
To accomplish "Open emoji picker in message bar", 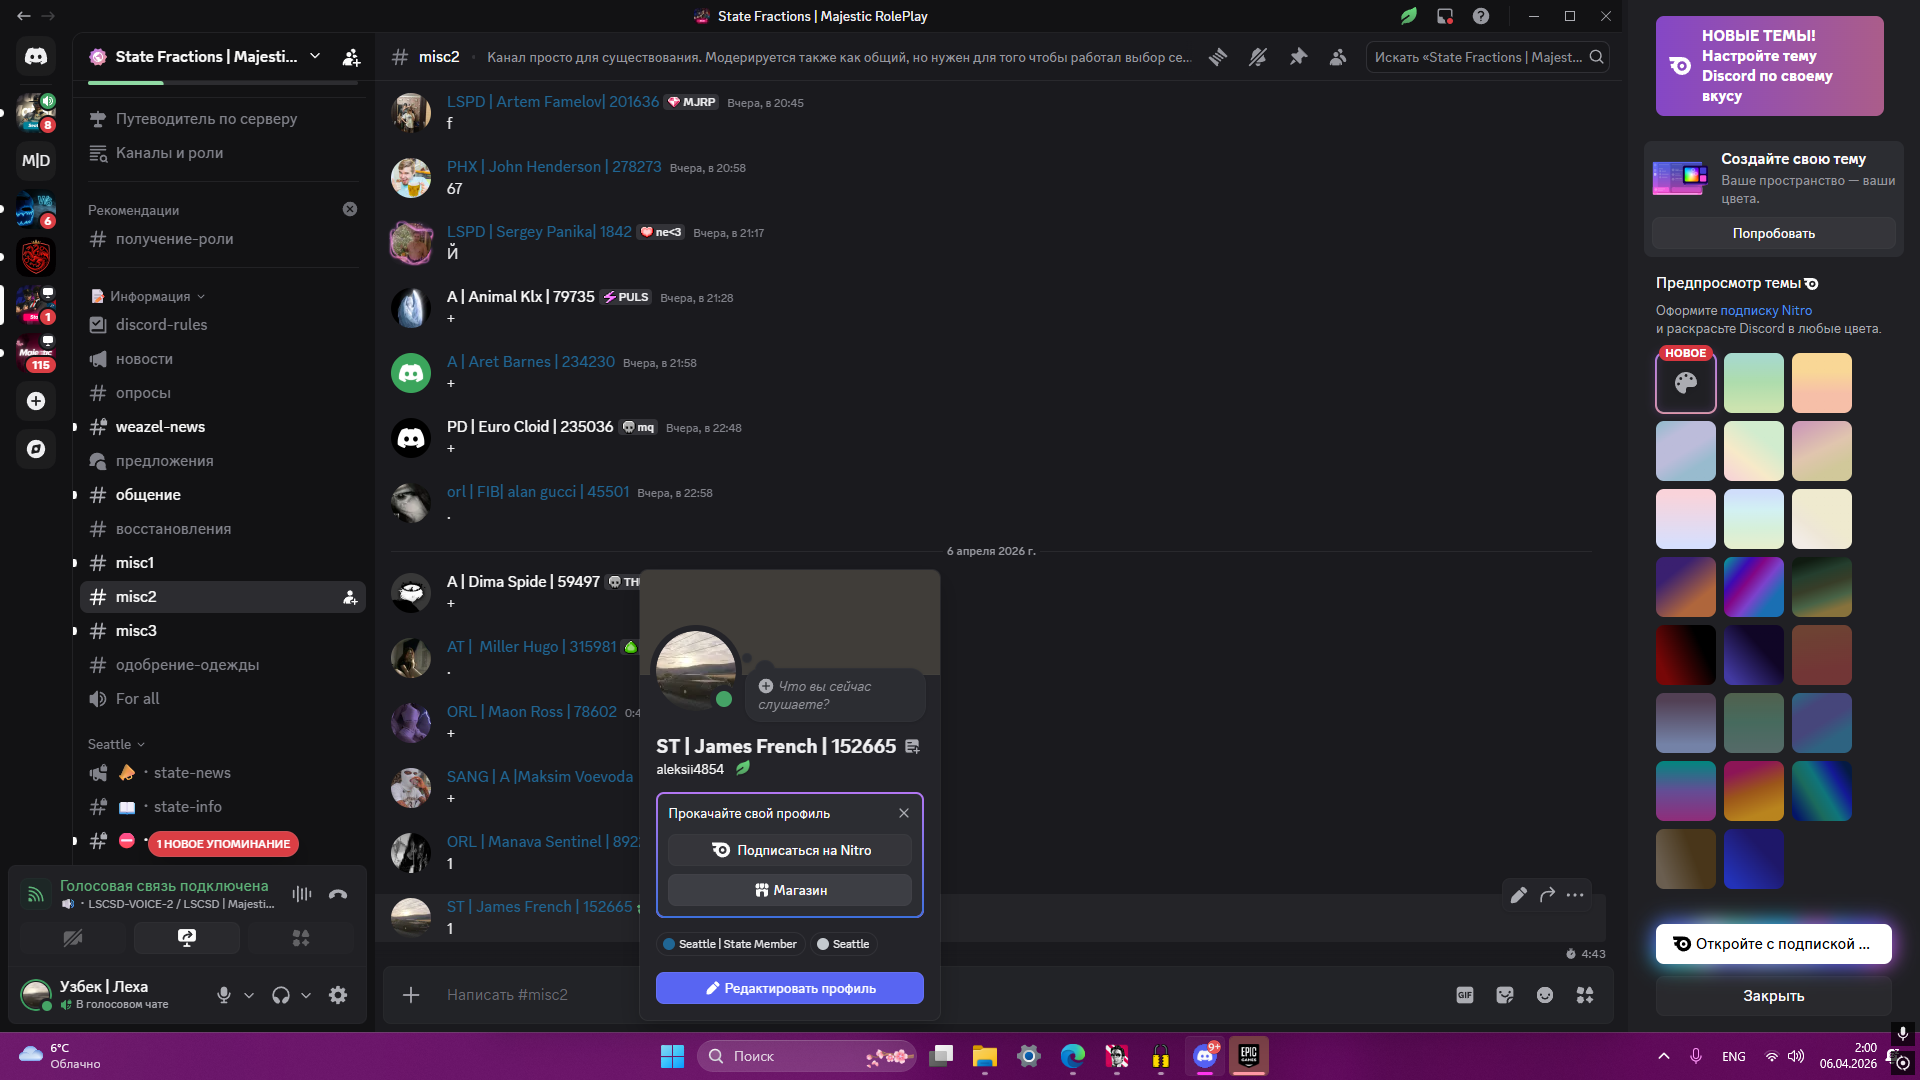I will [1545, 995].
